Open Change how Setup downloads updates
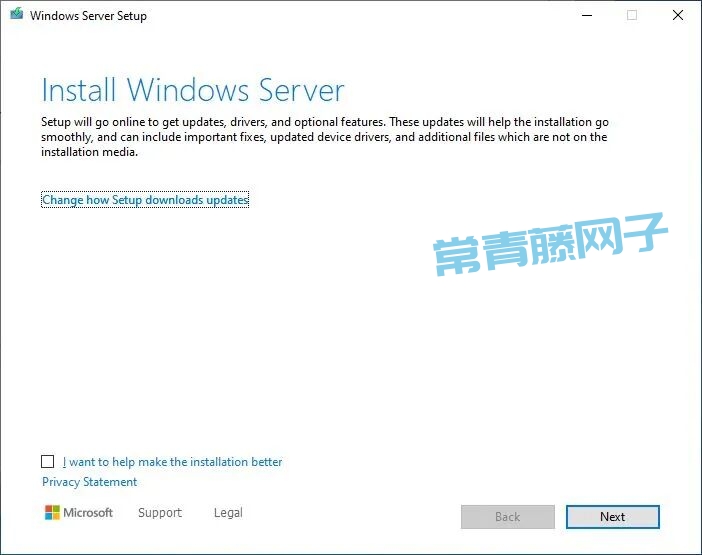This screenshot has height=555, width=702. click(145, 200)
